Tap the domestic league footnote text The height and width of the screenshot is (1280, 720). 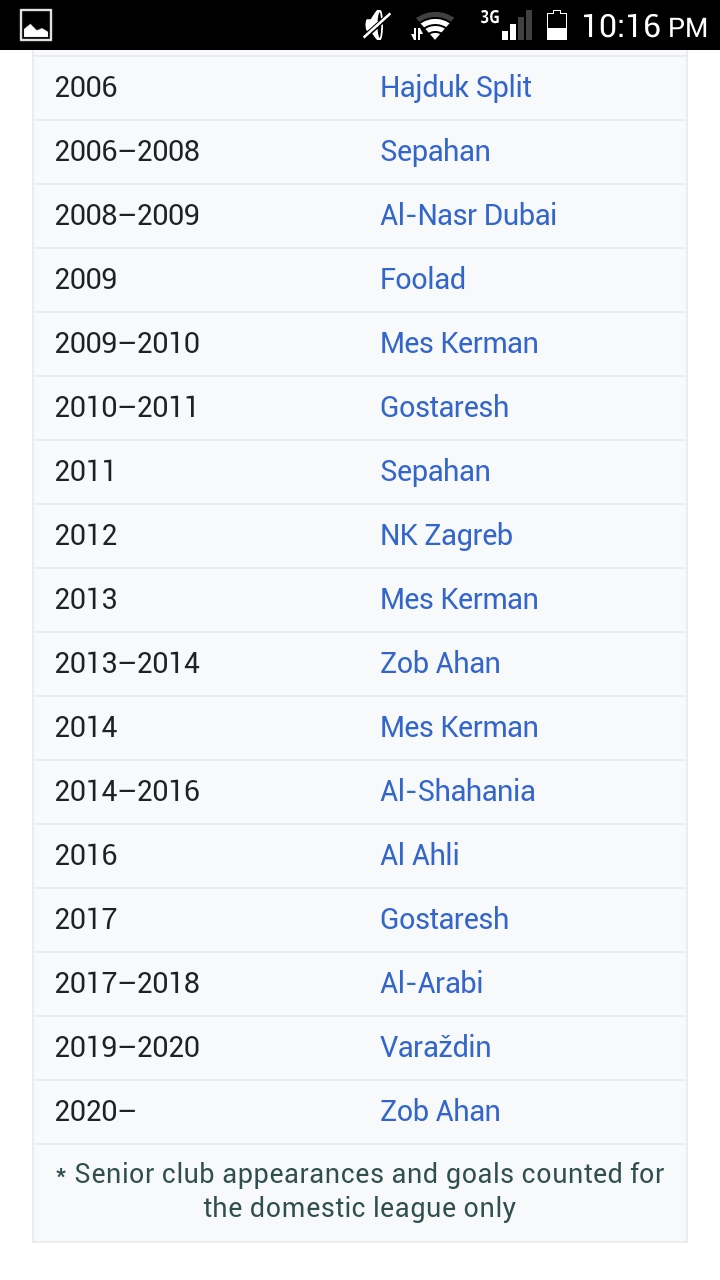pos(360,1190)
